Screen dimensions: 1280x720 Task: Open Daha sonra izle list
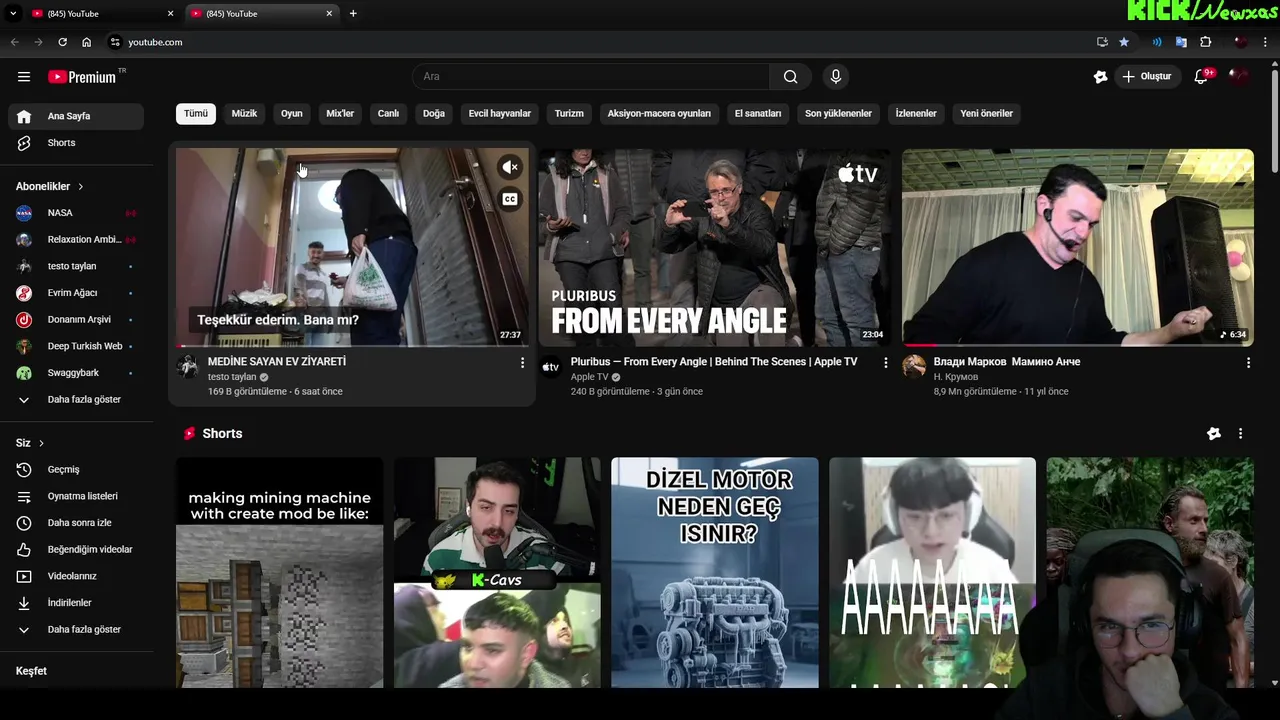tap(76, 523)
